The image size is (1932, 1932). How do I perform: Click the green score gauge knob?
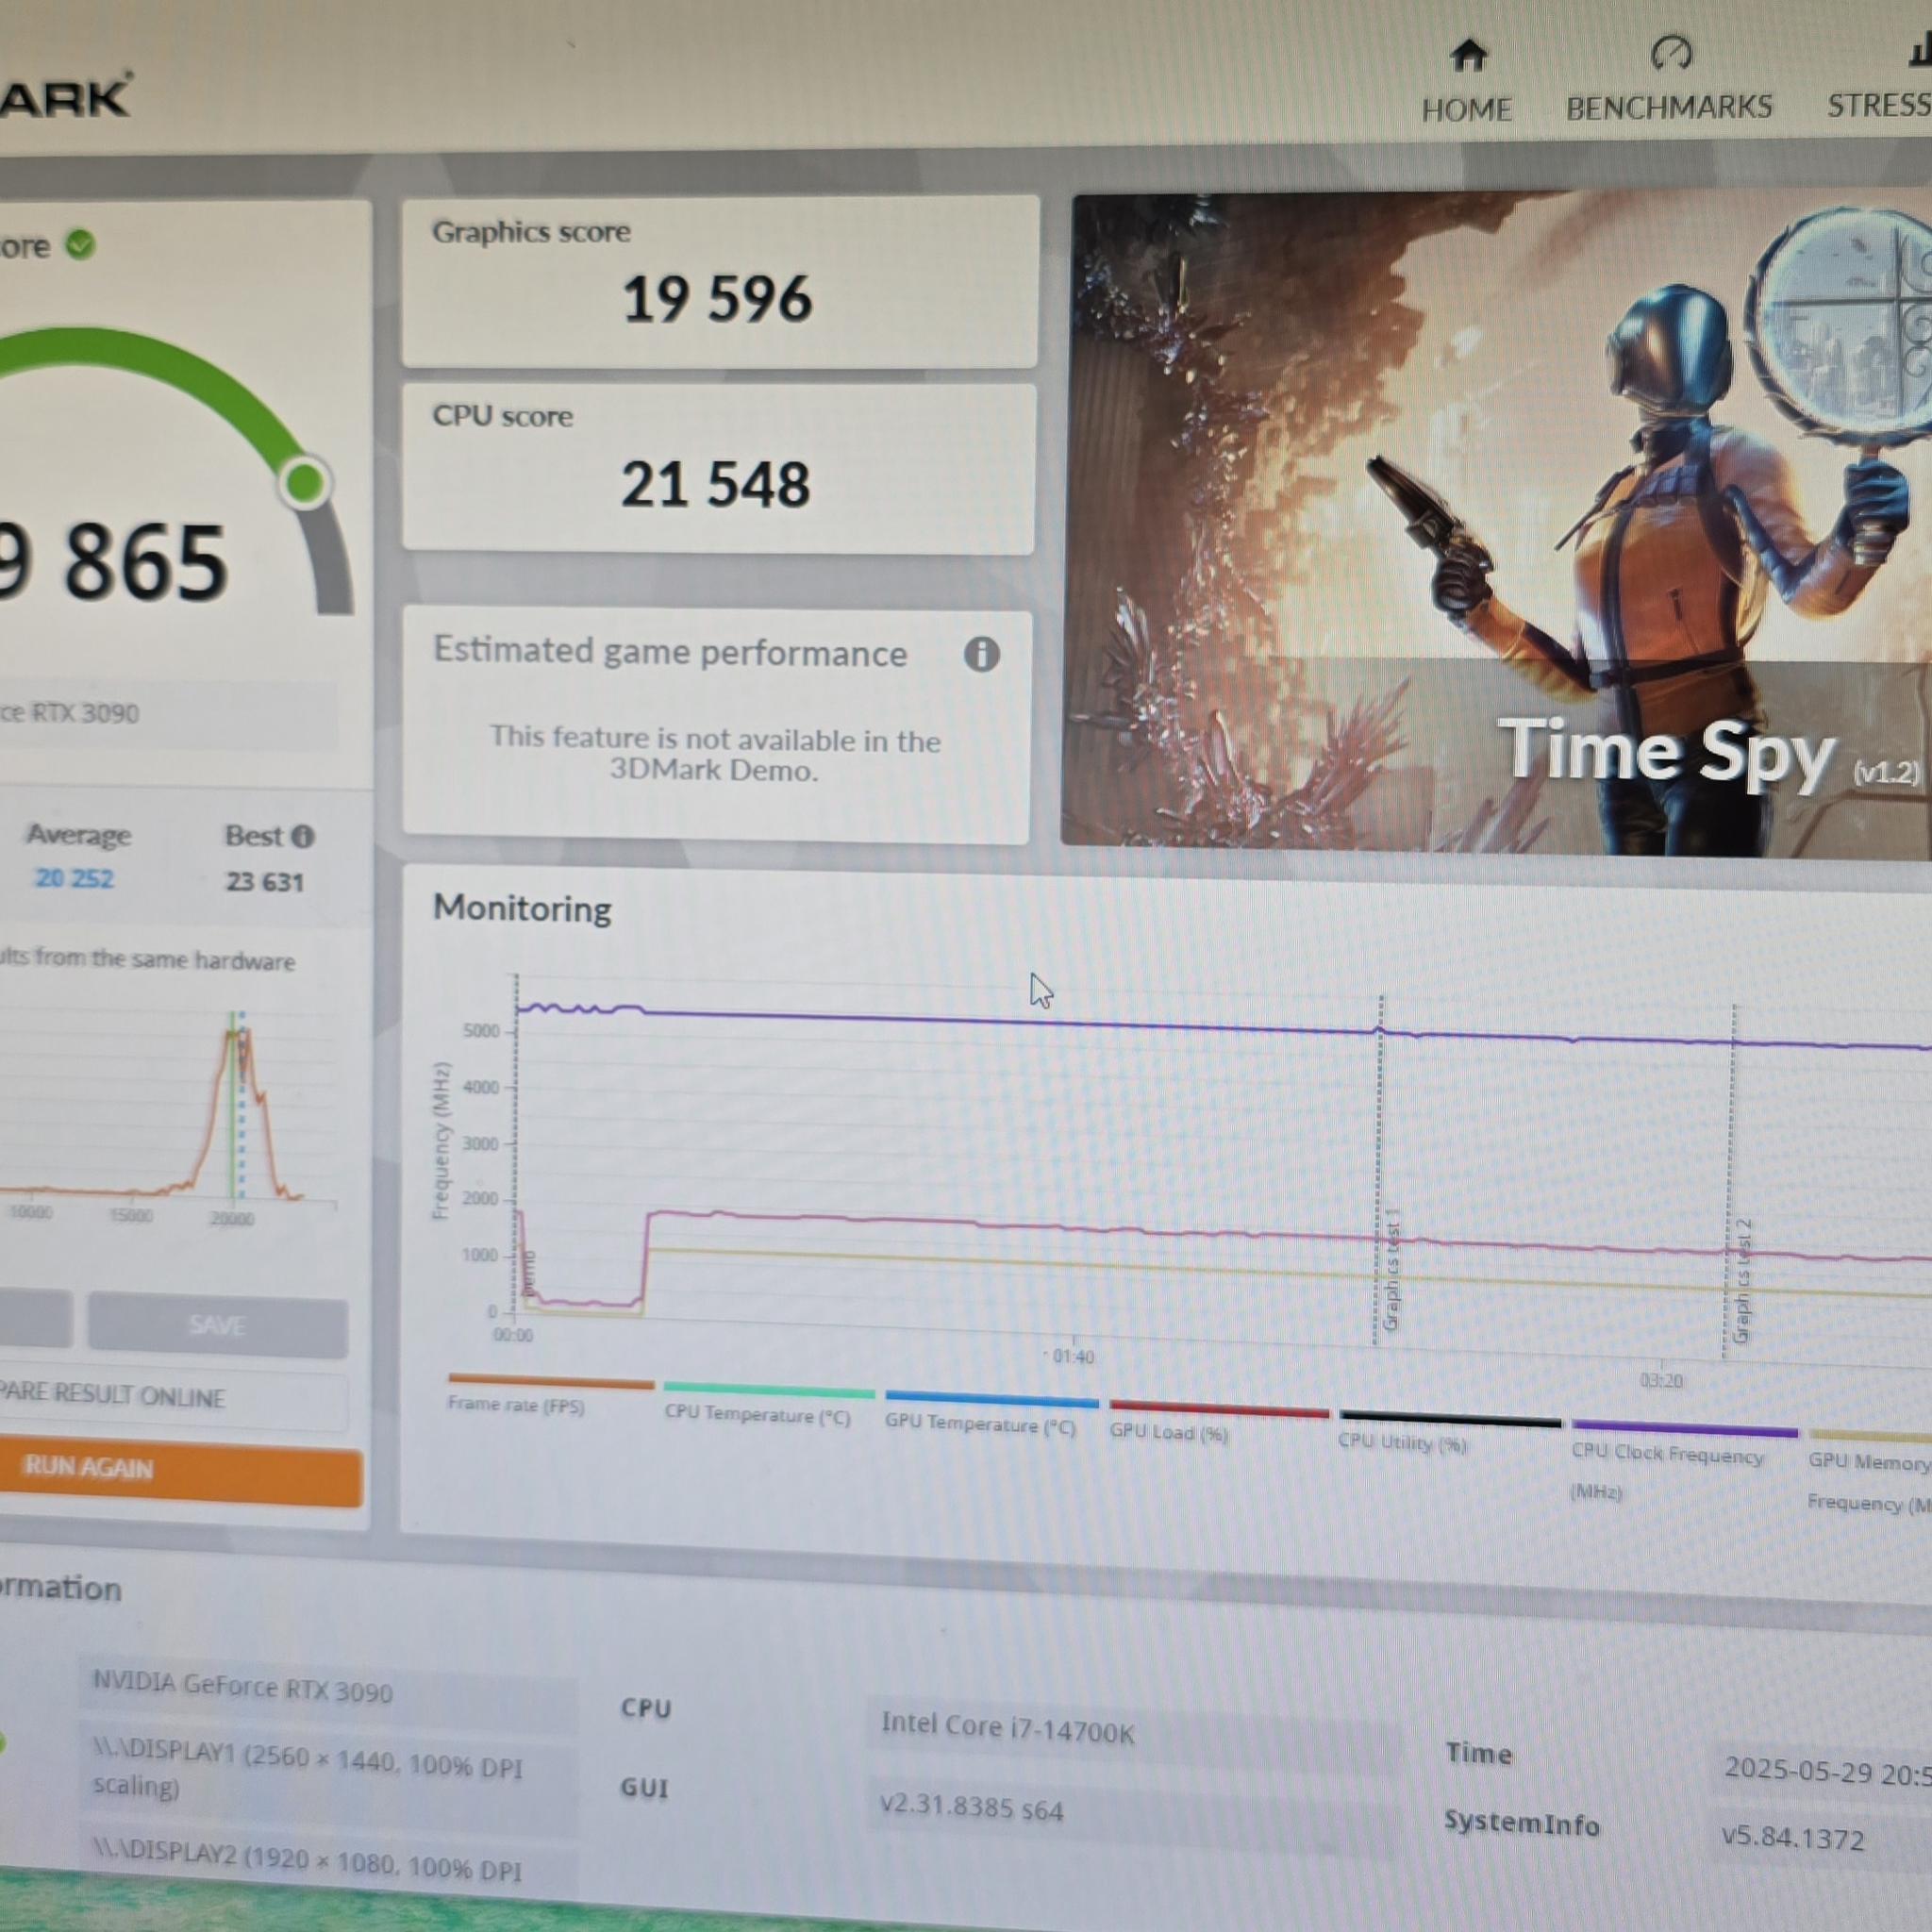[x=304, y=483]
